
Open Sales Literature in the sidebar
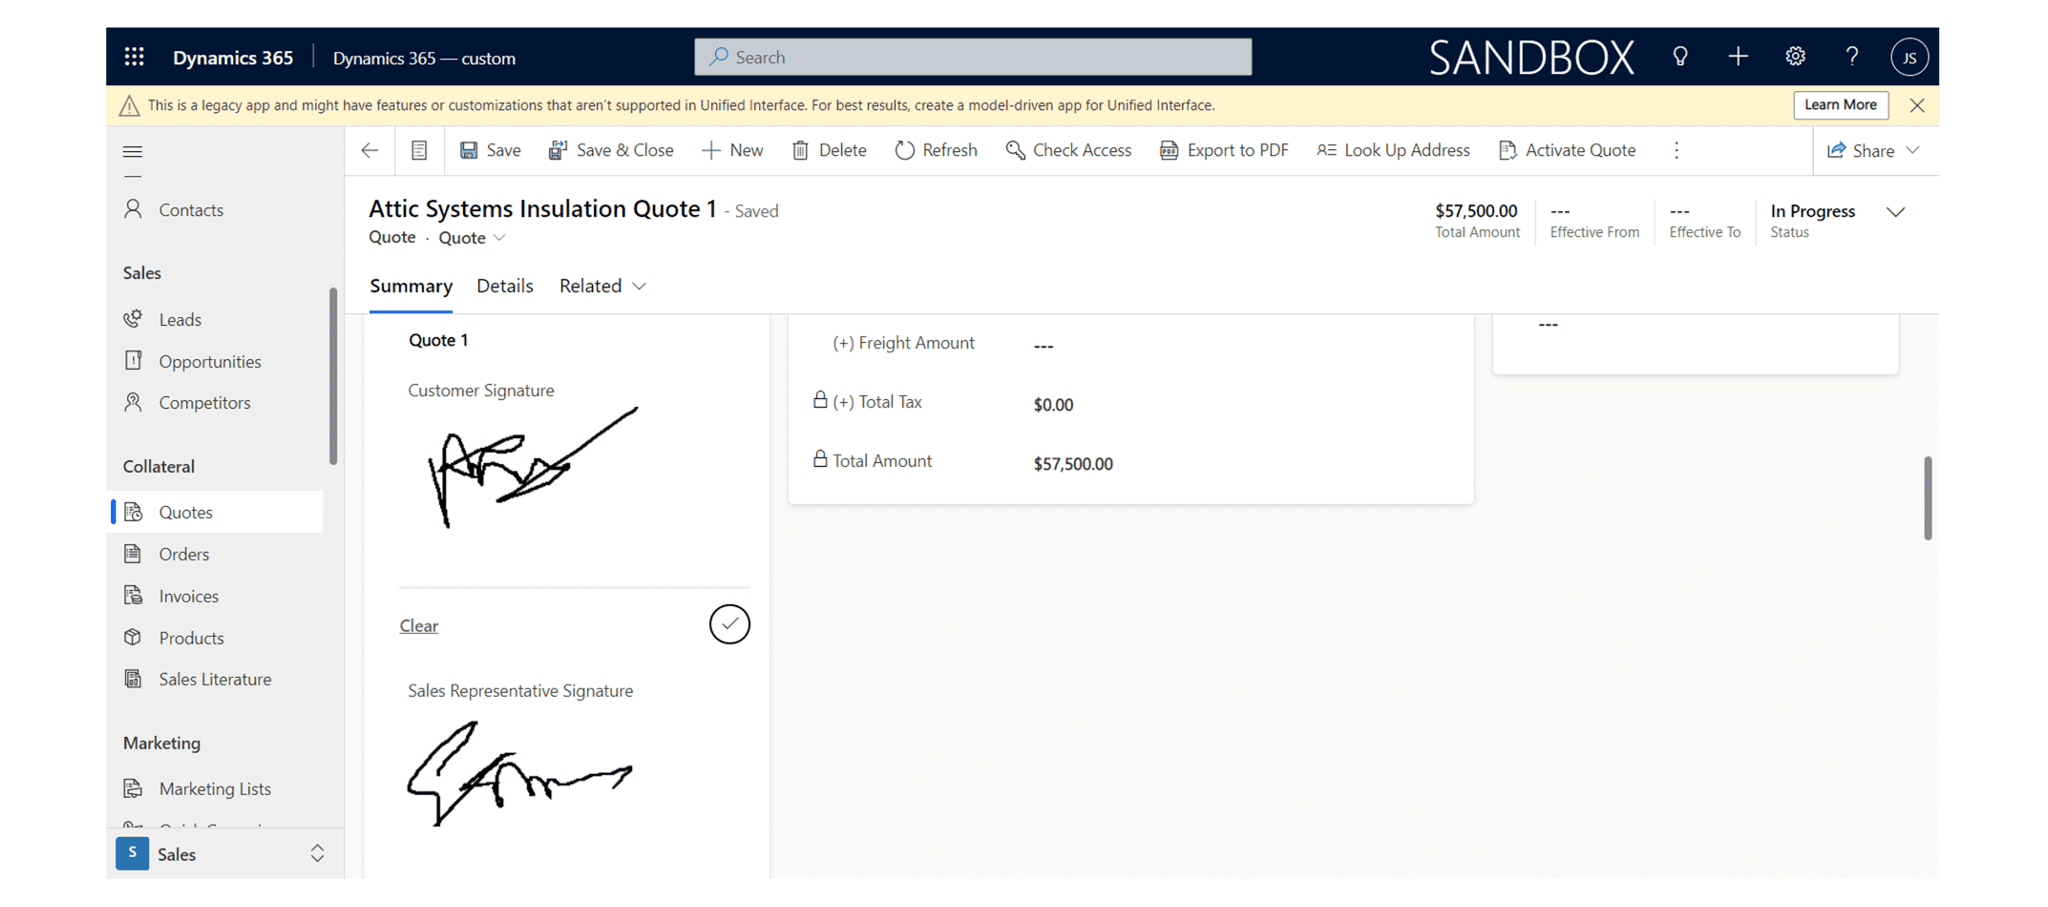(x=215, y=679)
